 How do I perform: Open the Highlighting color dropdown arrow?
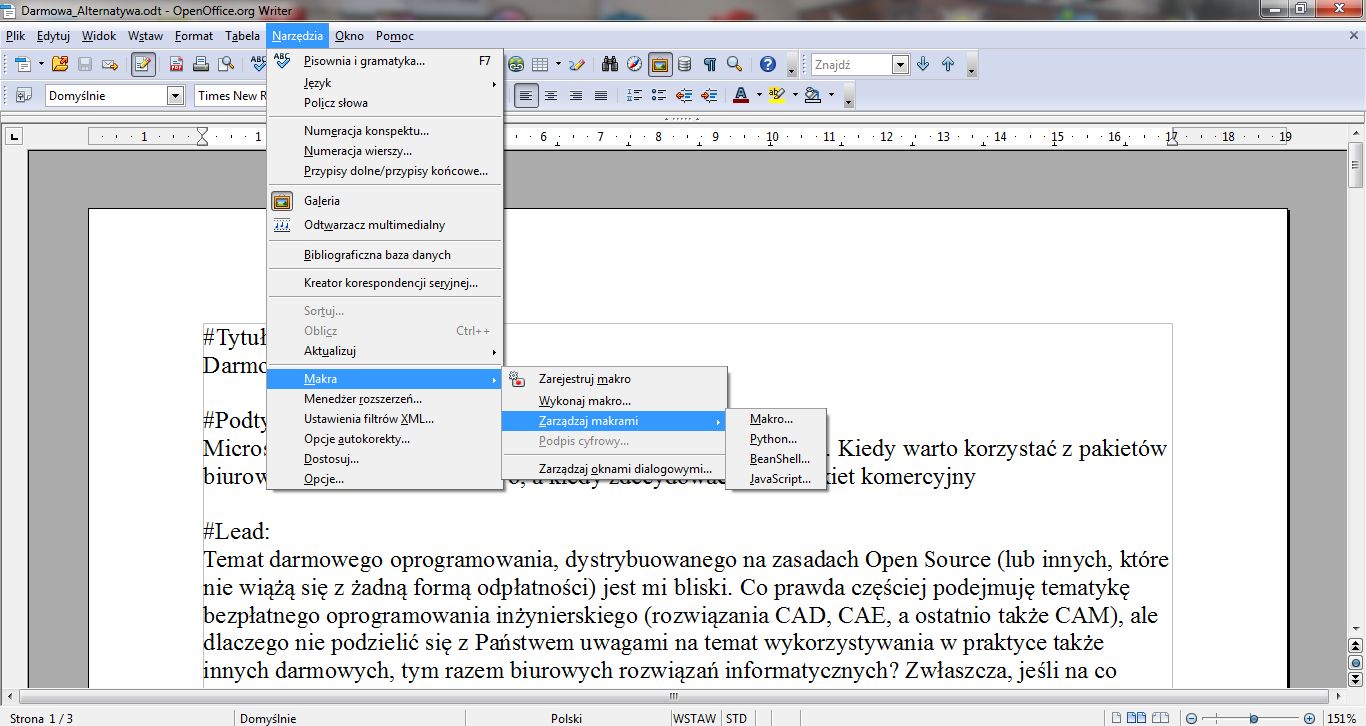(795, 96)
